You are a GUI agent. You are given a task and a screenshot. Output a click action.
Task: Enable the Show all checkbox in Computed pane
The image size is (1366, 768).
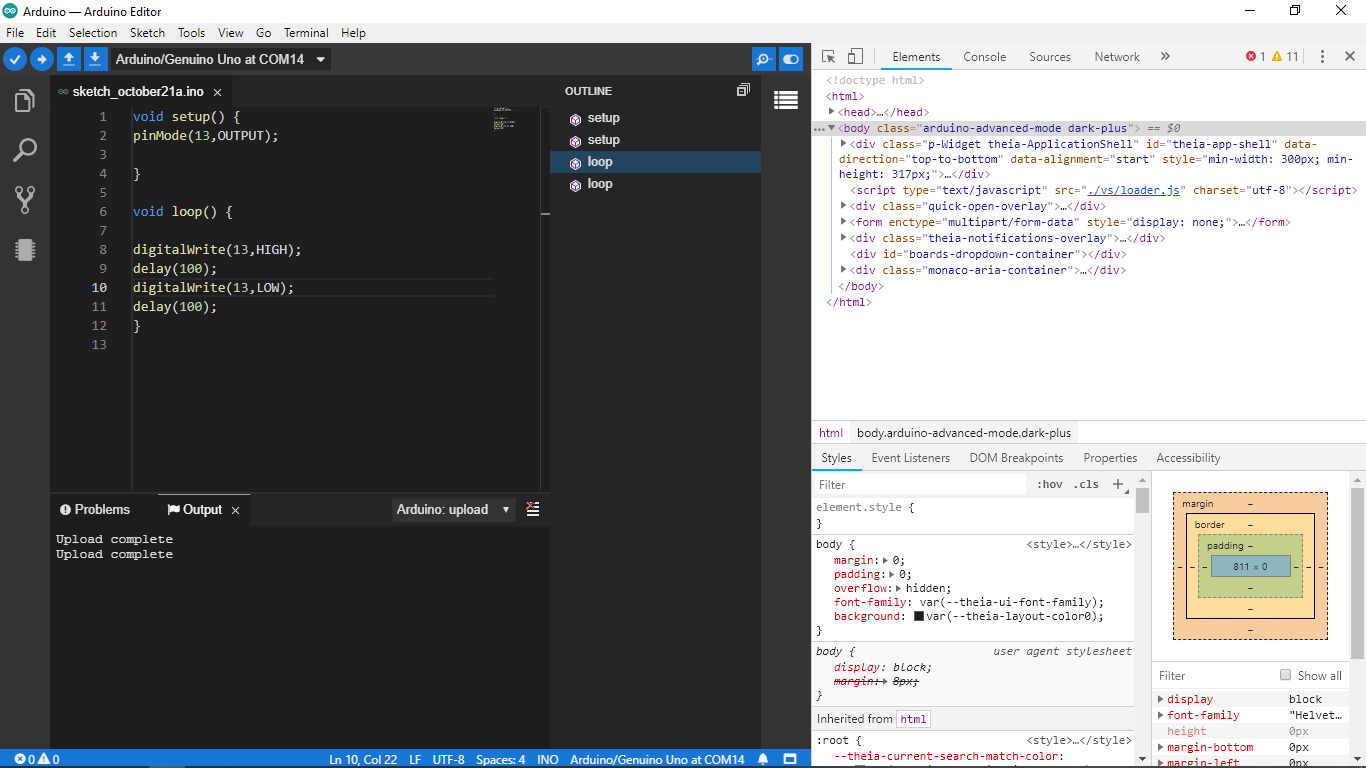(x=1286, y=675)
